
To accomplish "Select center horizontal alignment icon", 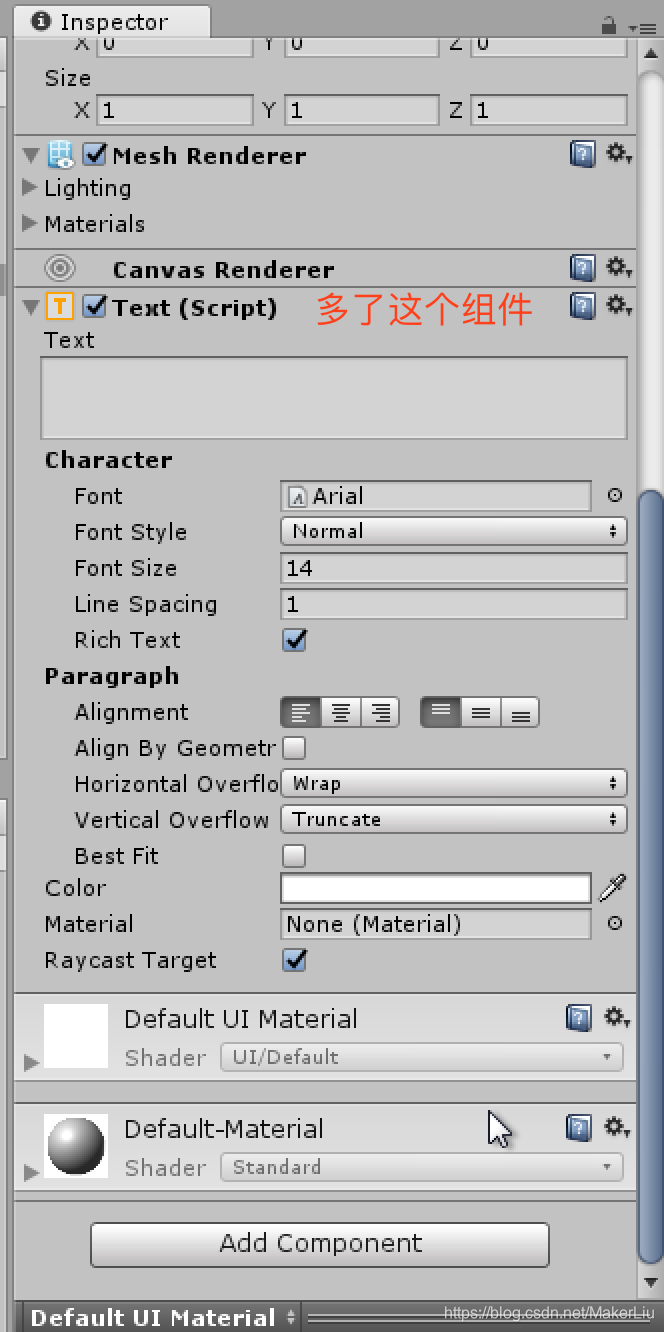I will [x=341, y=712].
